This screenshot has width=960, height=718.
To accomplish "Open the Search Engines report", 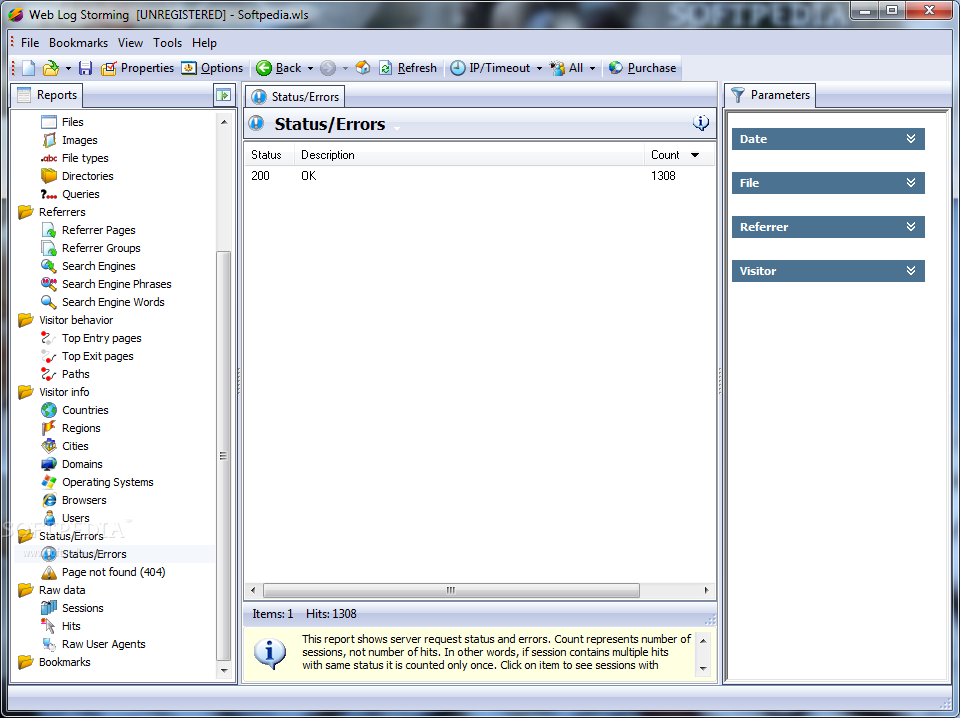I will click(x=99, y=266).
